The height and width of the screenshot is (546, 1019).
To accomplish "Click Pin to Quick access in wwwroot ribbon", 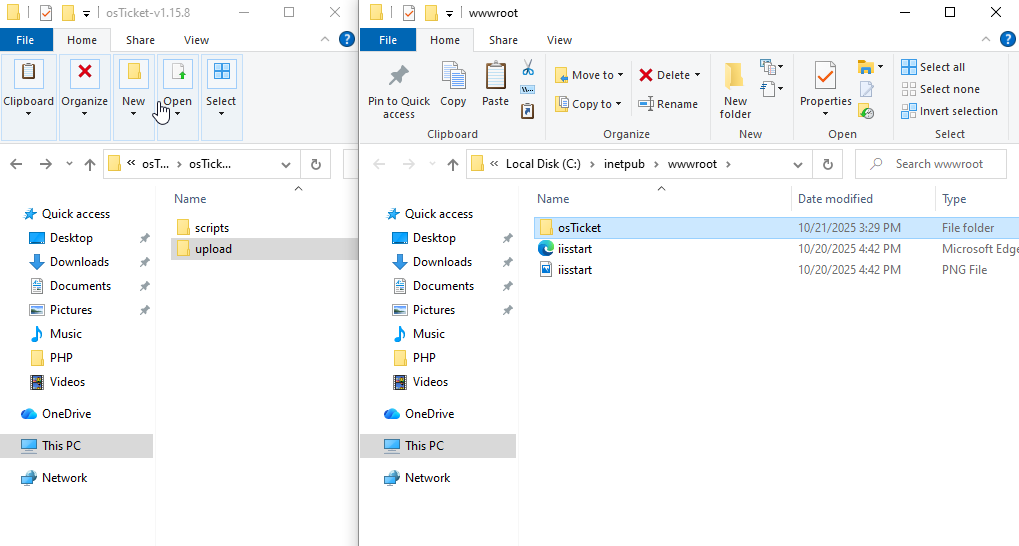I will pos(398,91).
